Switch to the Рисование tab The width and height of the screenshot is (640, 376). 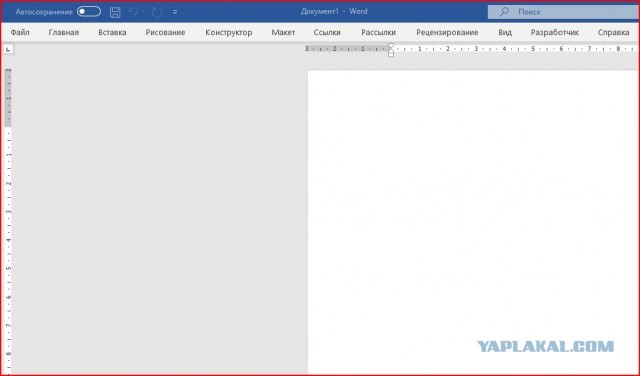[x=165, y=32]
